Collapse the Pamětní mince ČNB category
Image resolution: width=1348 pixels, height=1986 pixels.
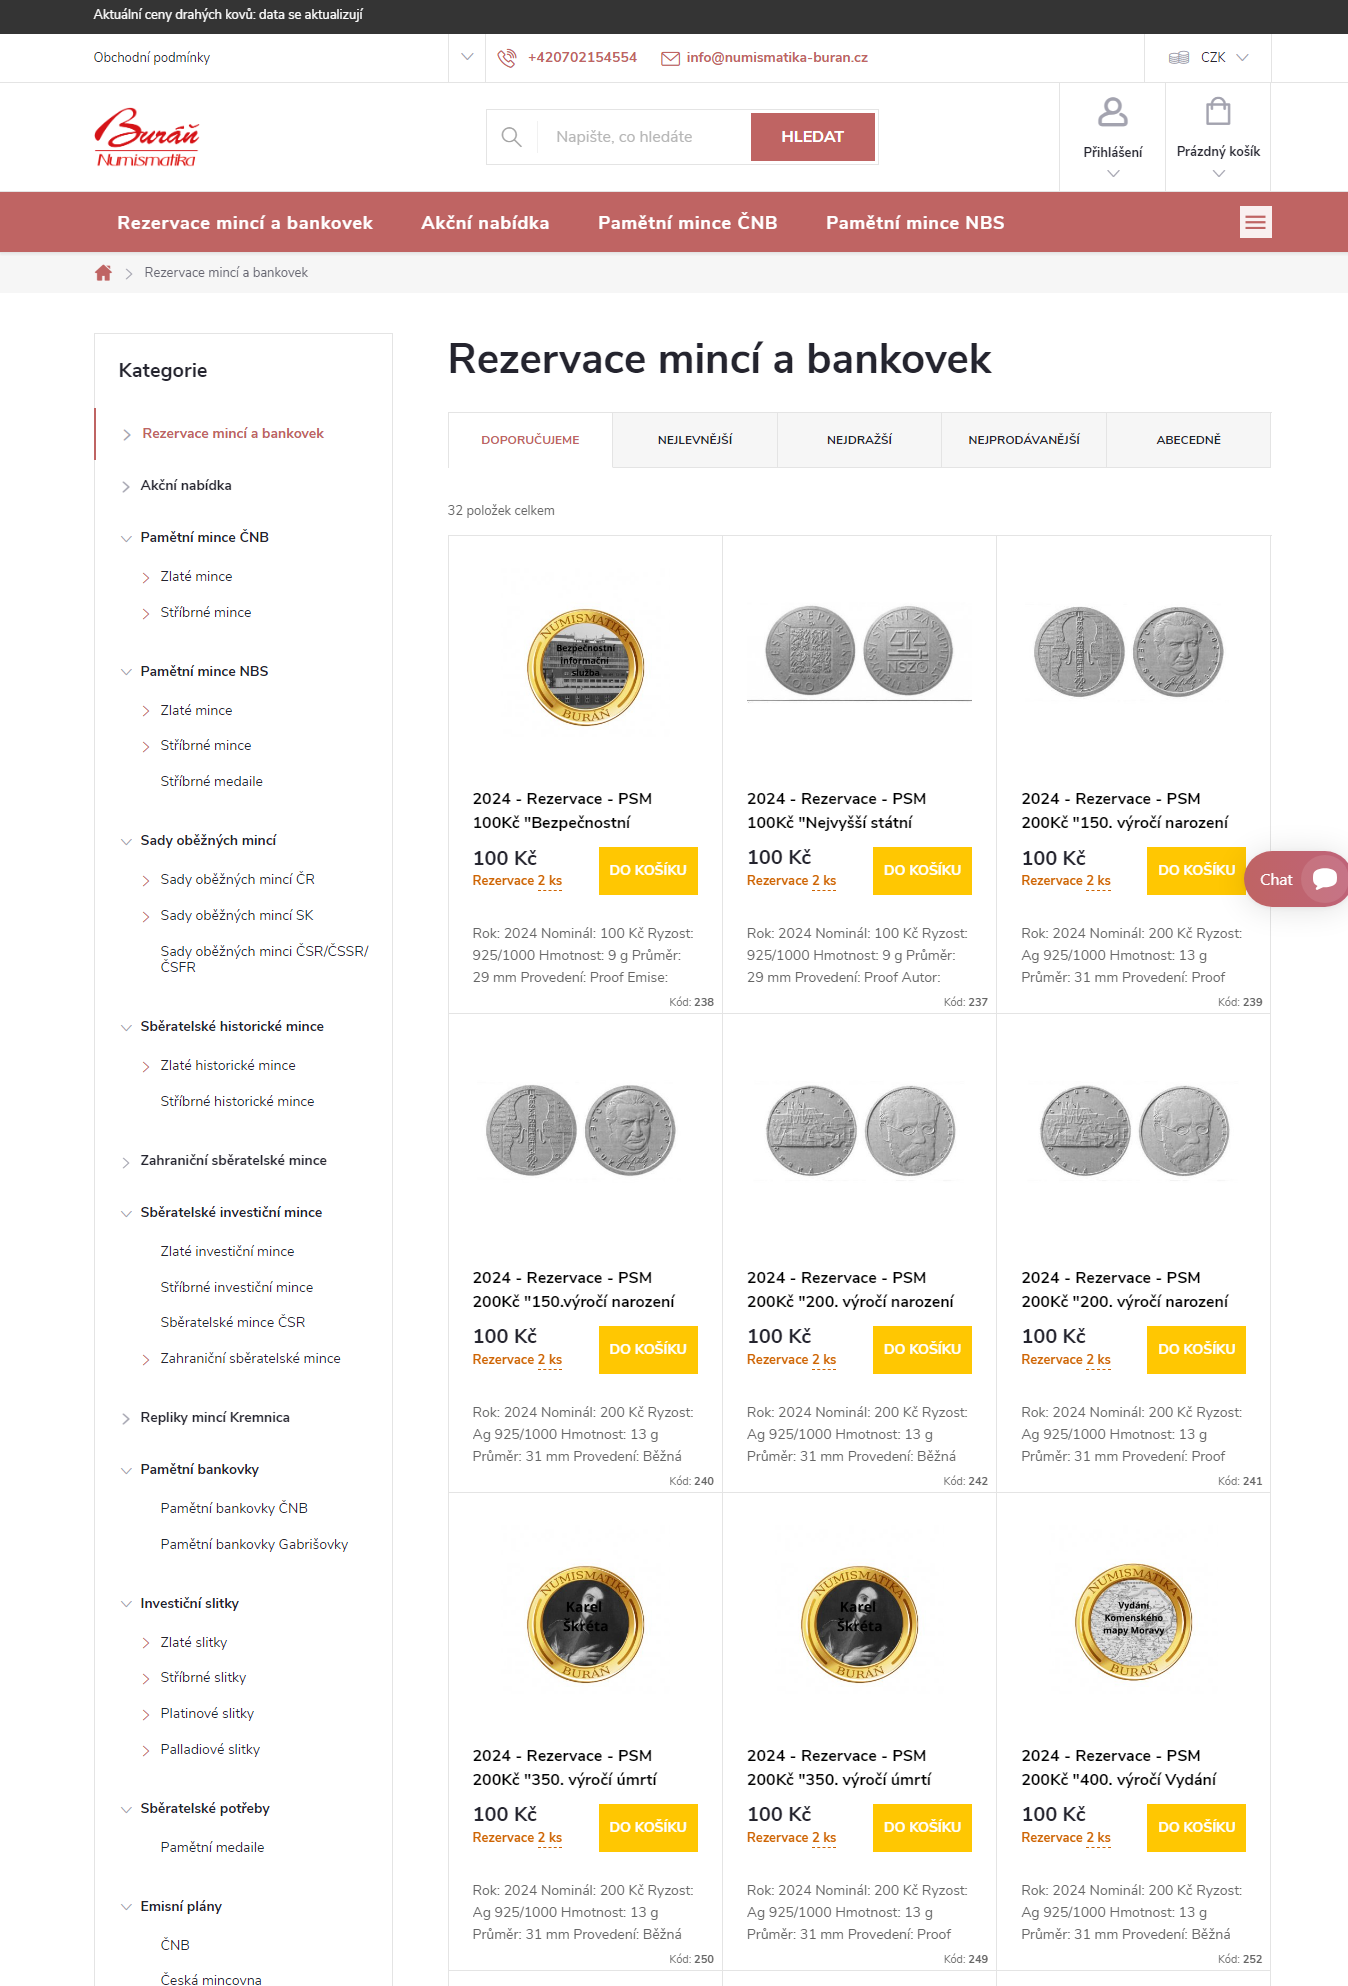pyautogui.click(x=126, y=538)
